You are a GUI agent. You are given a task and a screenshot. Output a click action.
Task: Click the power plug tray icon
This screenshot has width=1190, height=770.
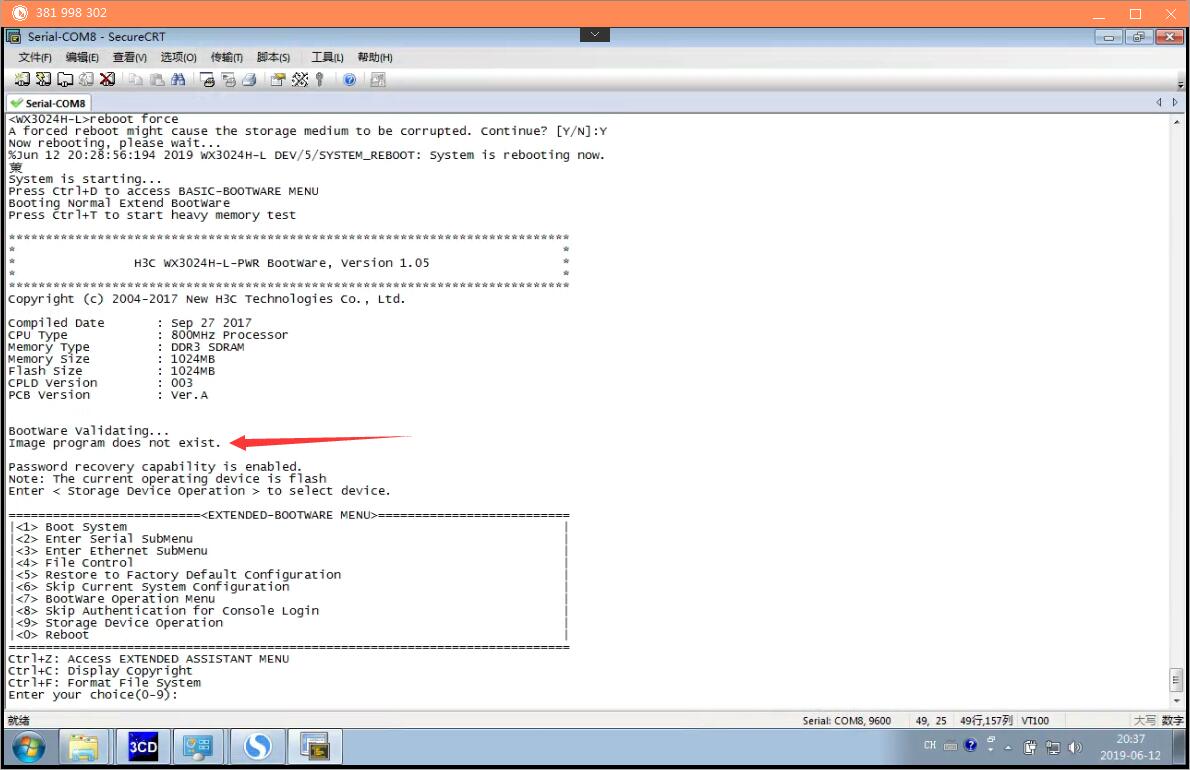(x=1030, y=747)
